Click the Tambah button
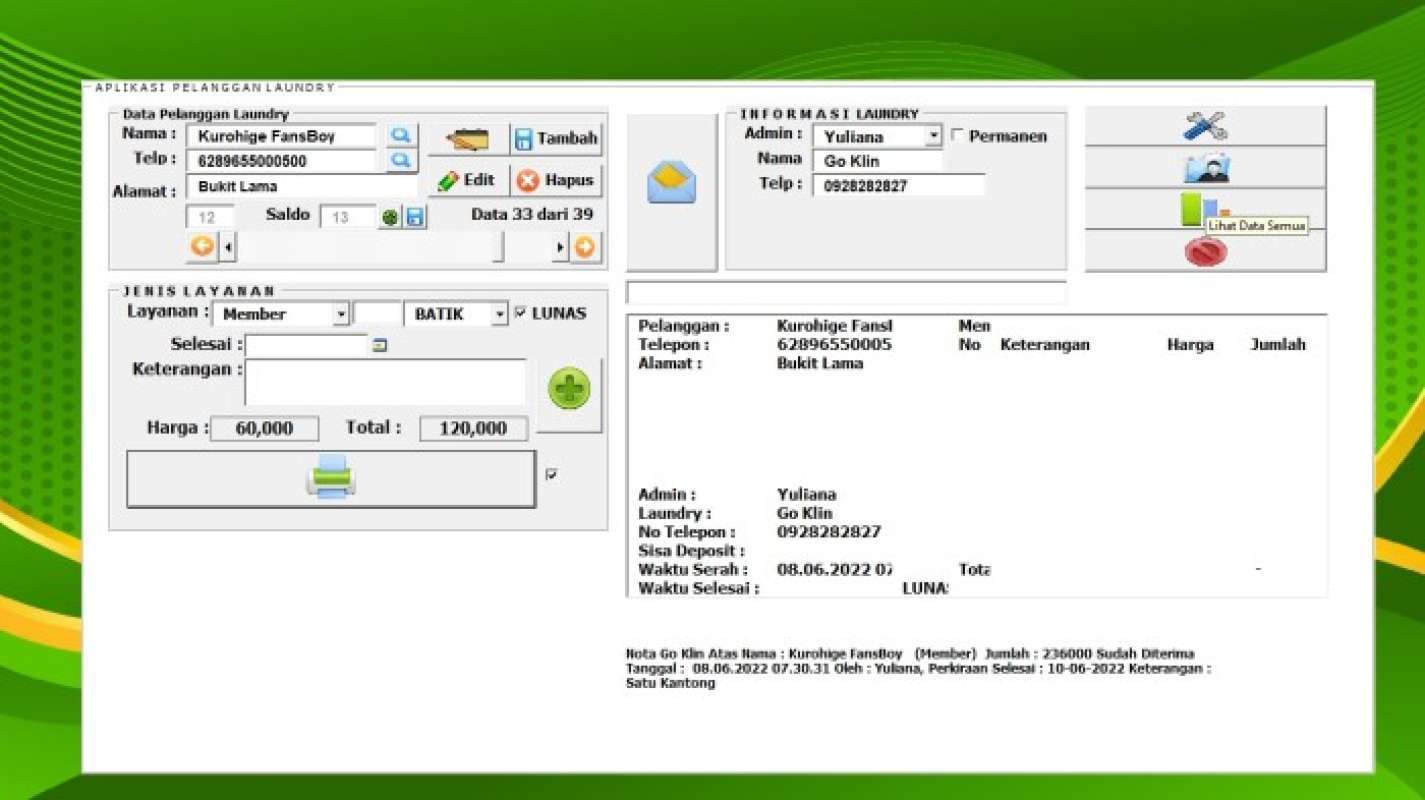1425x800 pixels. pos(556,139)
